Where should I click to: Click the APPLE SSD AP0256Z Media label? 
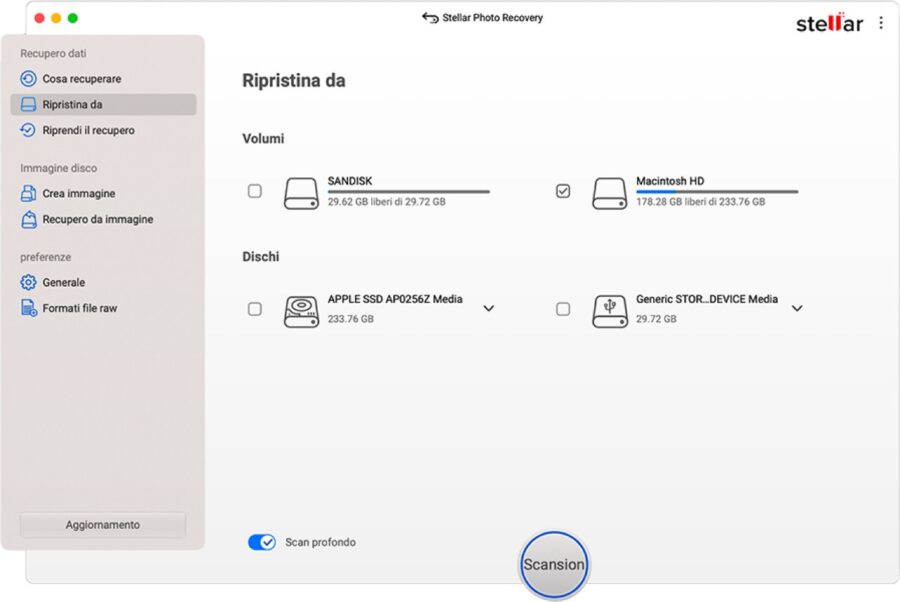[x=395, y=299]
